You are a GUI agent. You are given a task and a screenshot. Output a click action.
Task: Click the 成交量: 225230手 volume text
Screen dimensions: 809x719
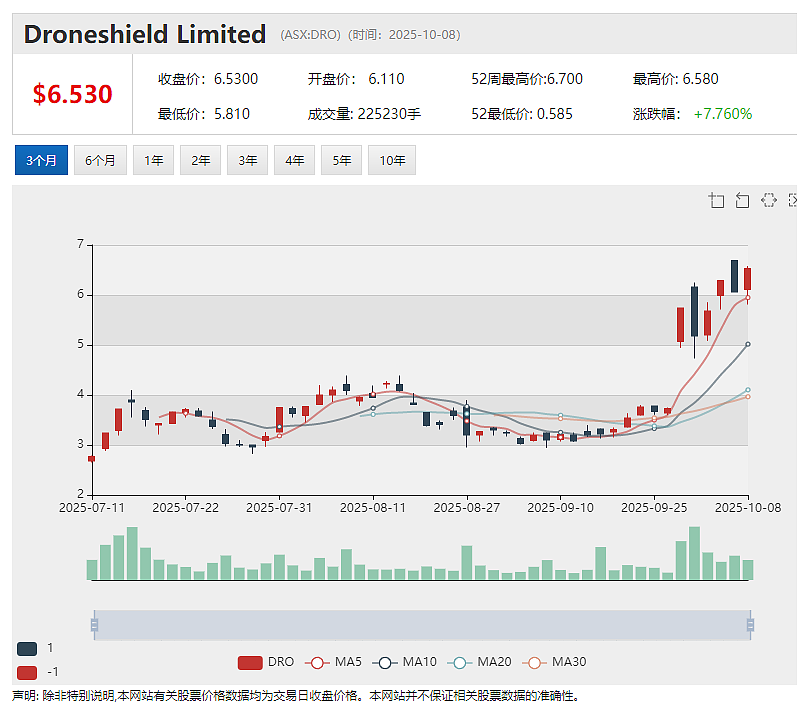coord(364,114)
